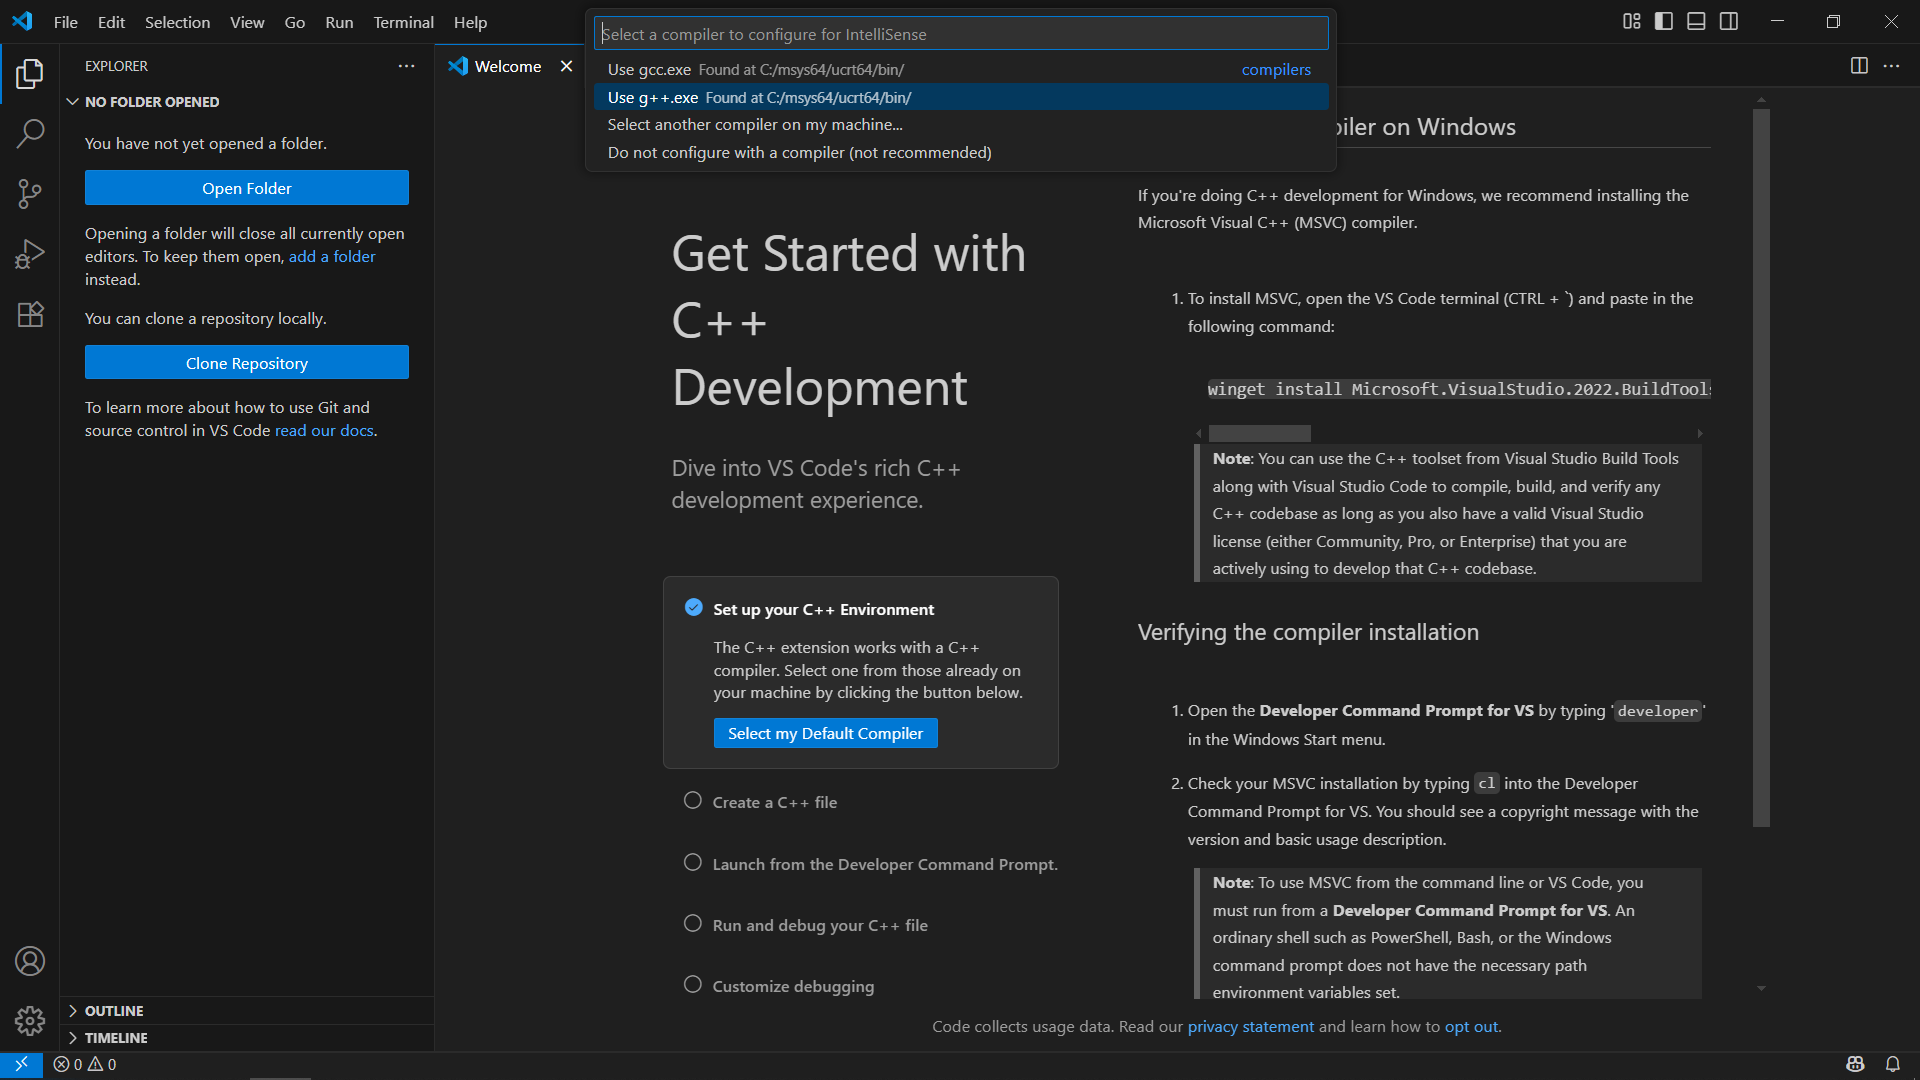
Task: Click the winget install command code block
Action: pyautogui.click(x=1458, y=389)
